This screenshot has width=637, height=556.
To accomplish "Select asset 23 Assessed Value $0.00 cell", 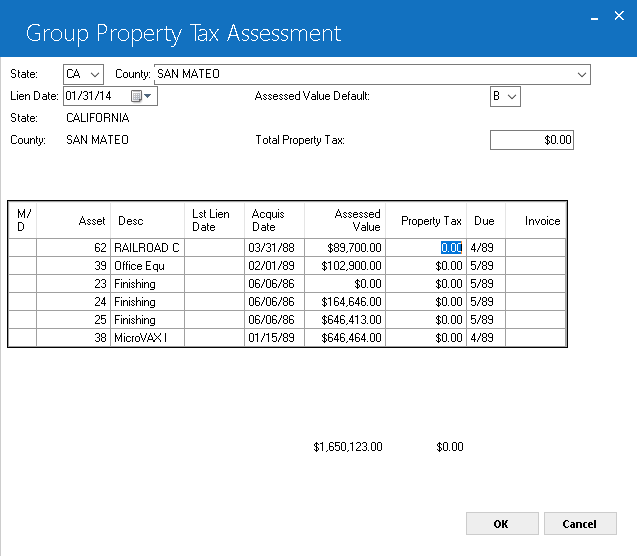I will [345, 284].
